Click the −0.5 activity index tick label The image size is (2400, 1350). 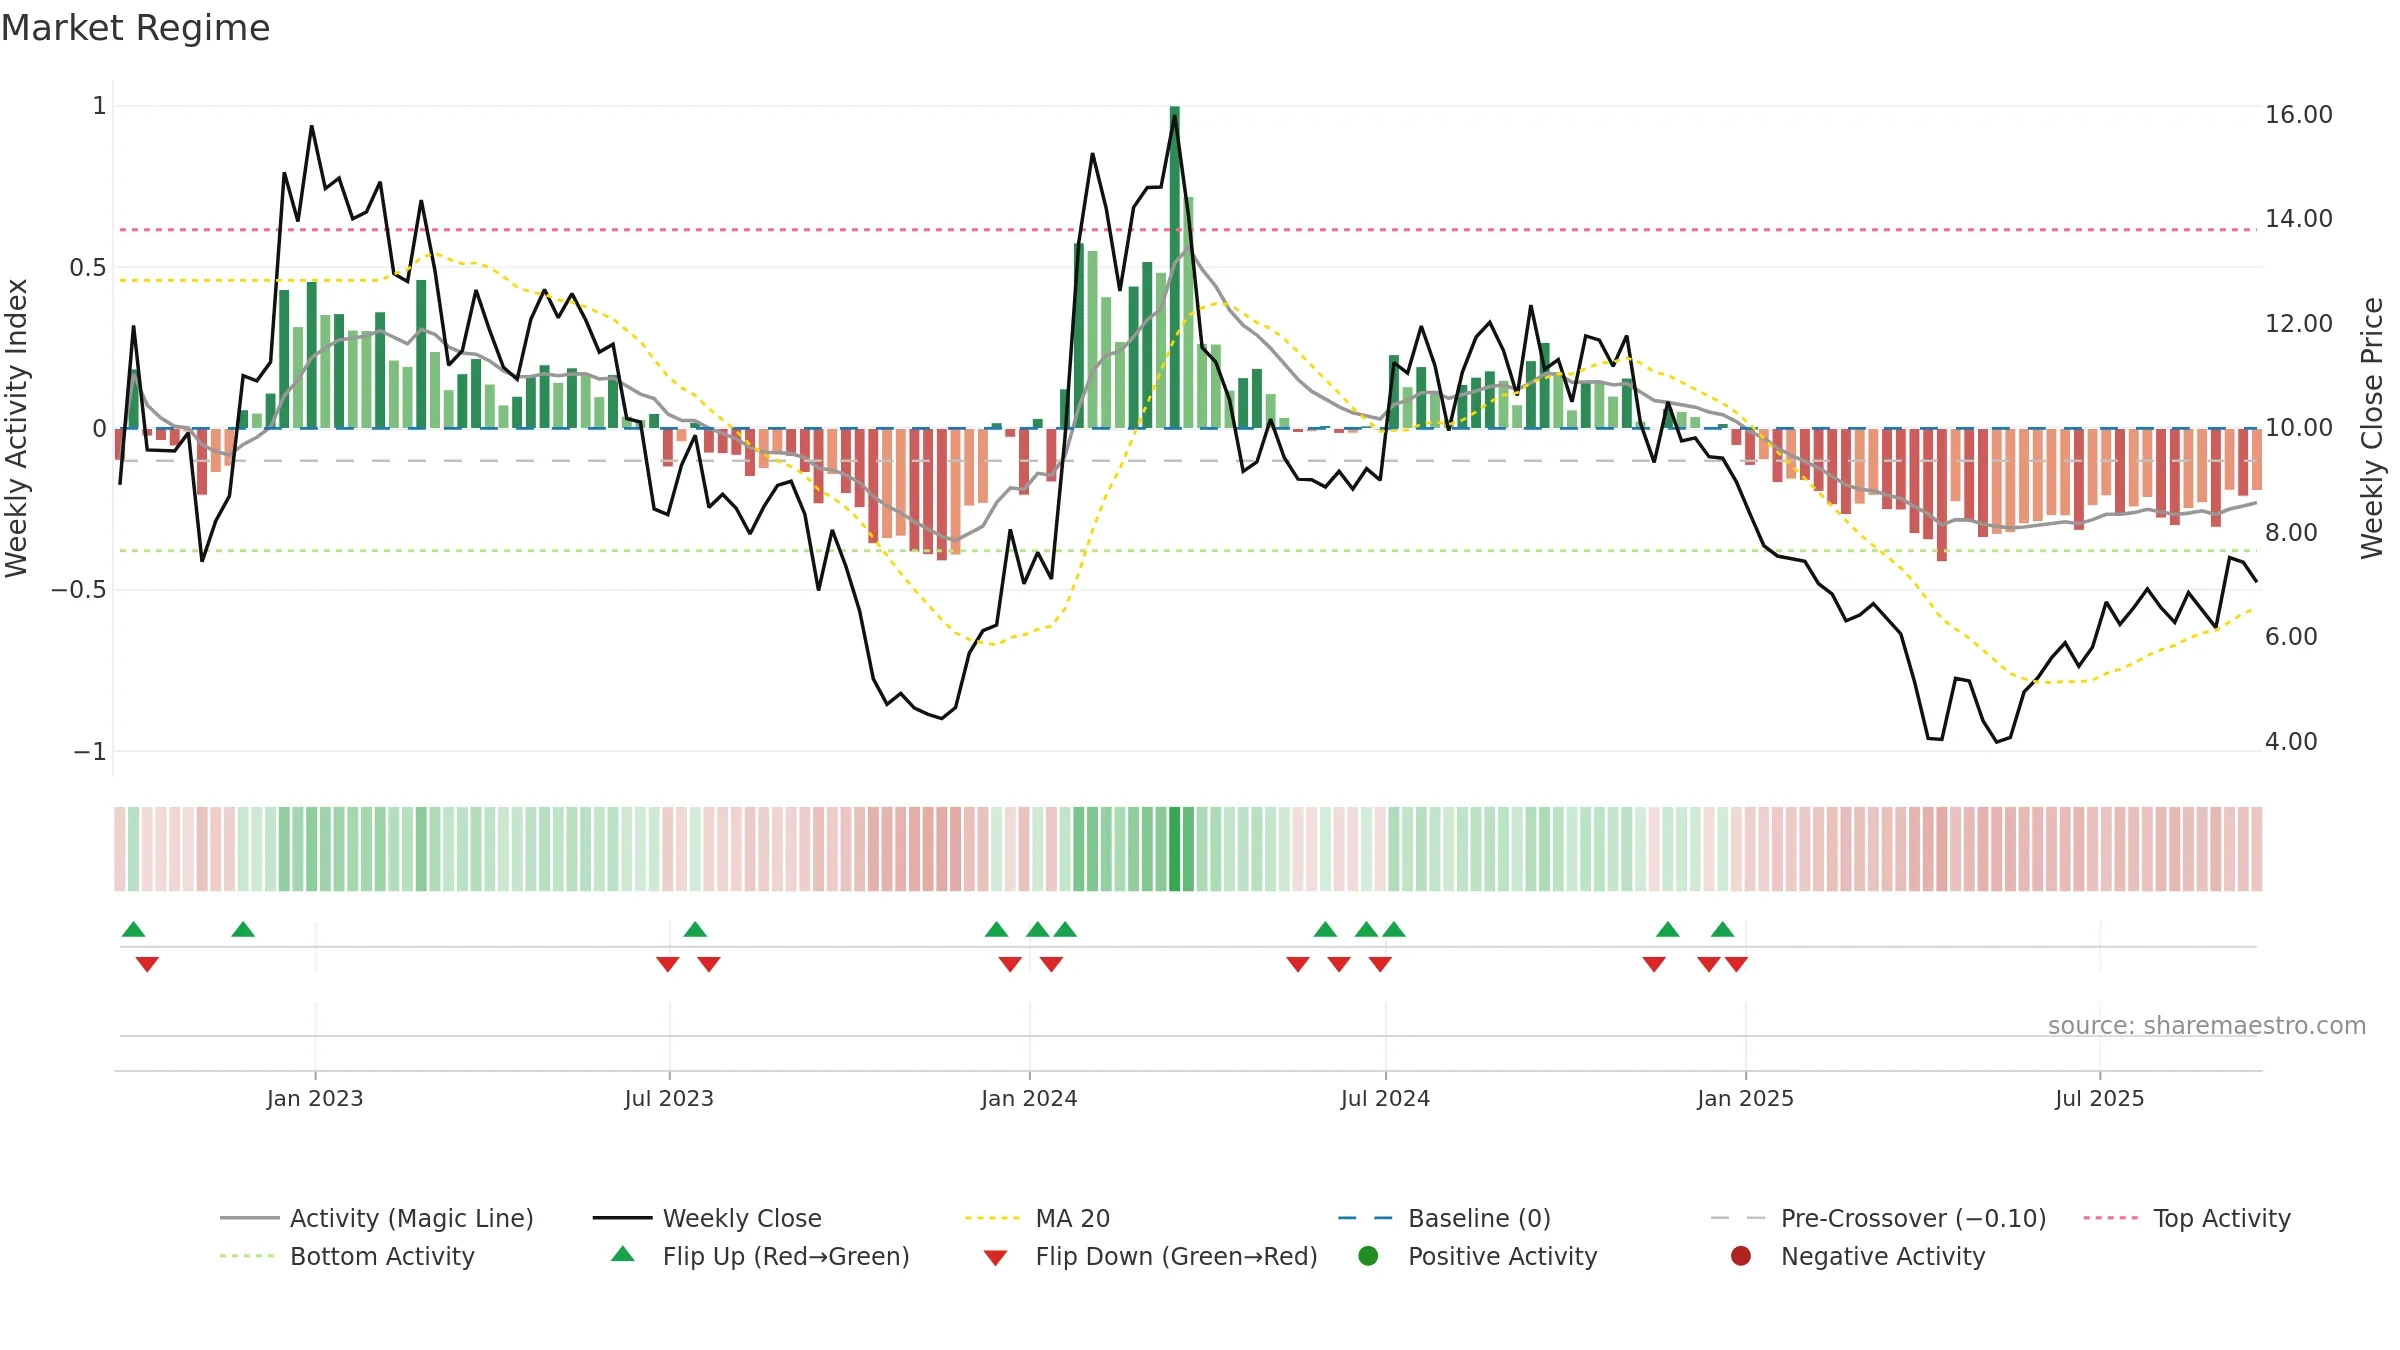click(79, 590)
